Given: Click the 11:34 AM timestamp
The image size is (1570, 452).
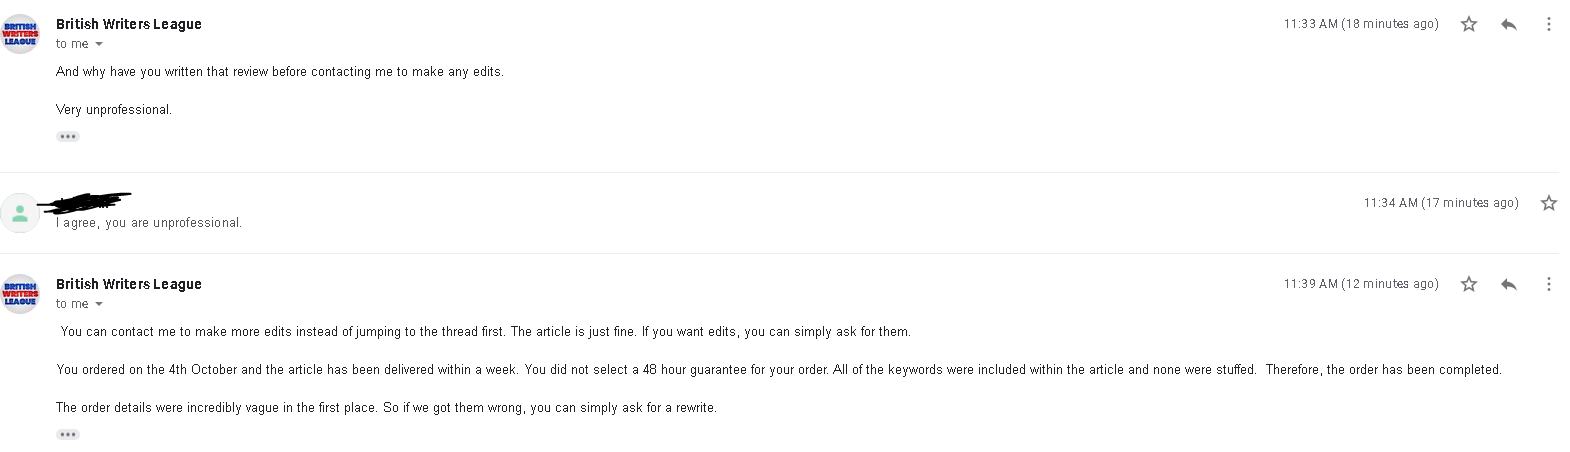Looking at the screenshot, I should (x=1441, y=203).
